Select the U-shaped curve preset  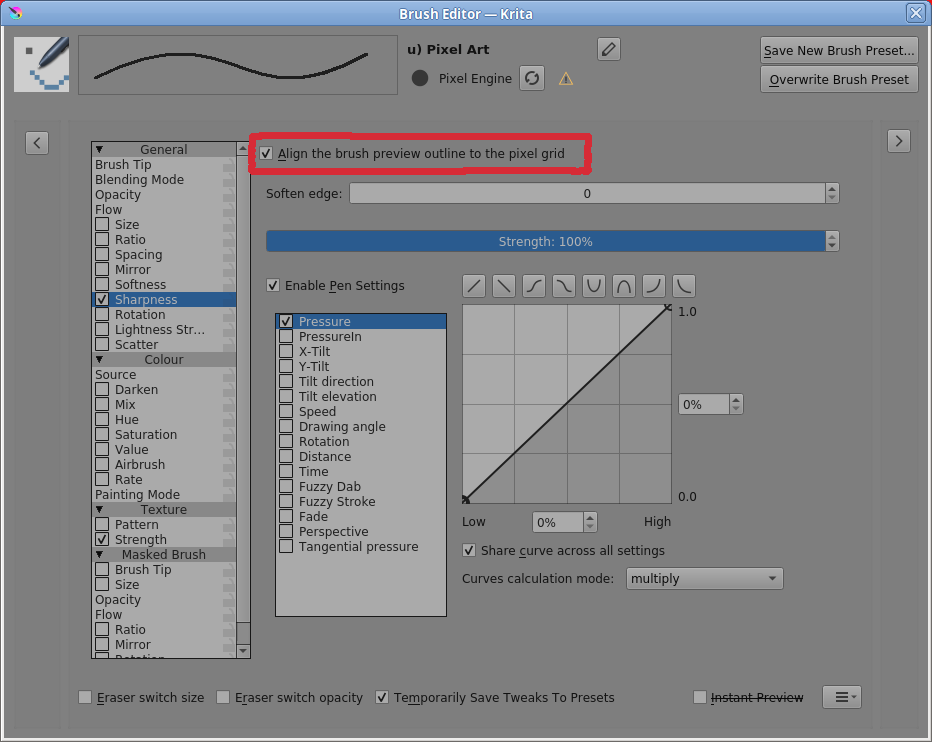pos(594,286)
